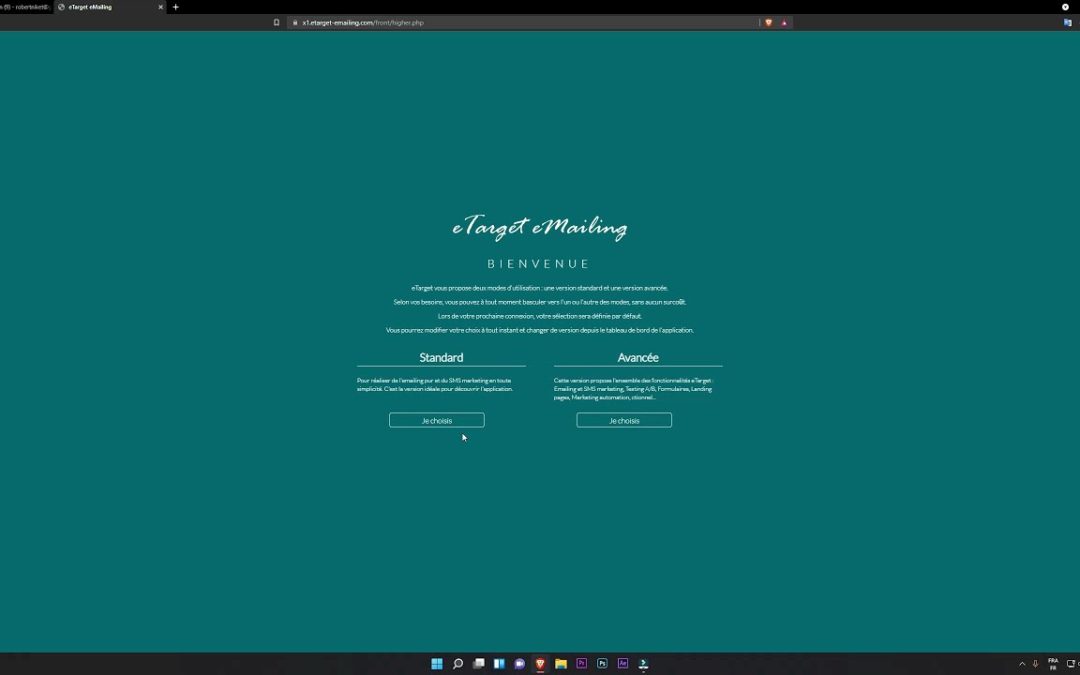Click the notification center icon in the tray
Image resolution: width=1080 pixels, height=675 pixels.
[x=1070, y=663]
